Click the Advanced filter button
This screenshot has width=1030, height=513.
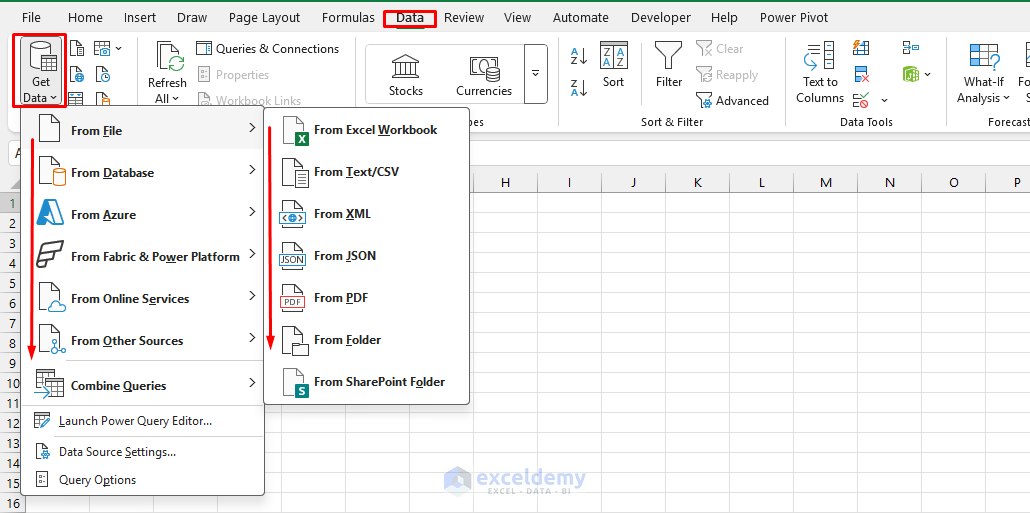[732, 100]
